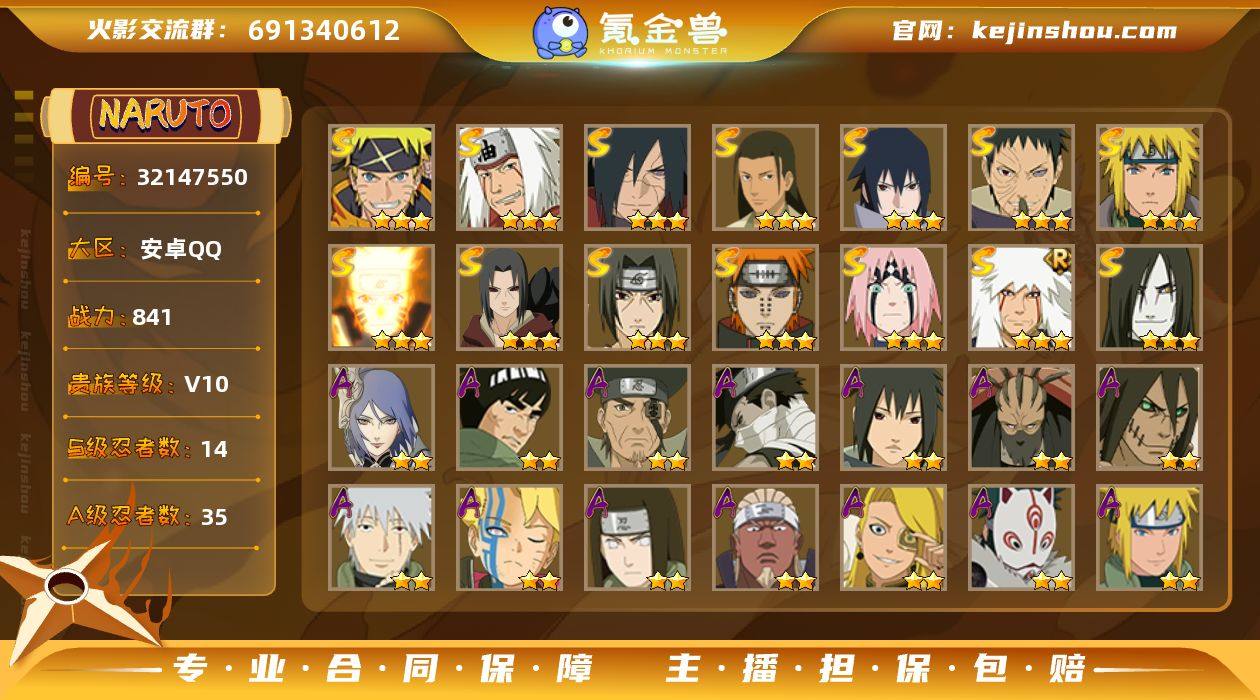Choose the Anbu fox mask A-rank portrait
Screen dimensions: 1260x700
click(x=1021, y=538)
